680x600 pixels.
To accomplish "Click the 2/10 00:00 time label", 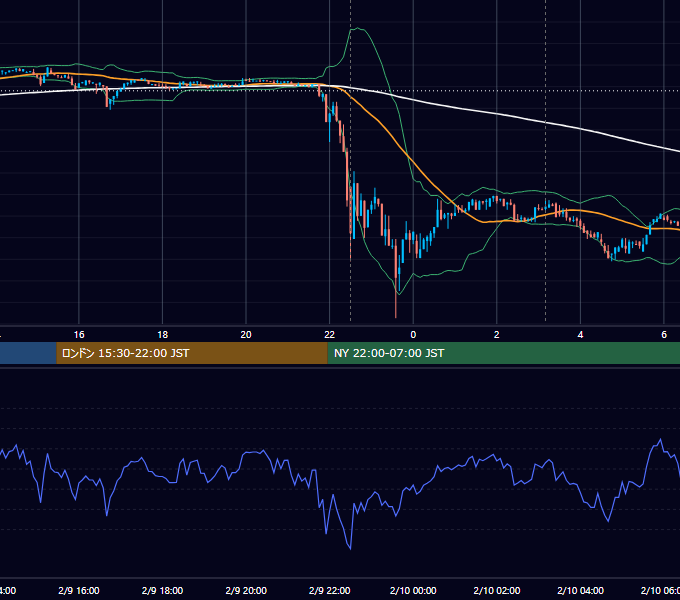I will coord(413,590).
